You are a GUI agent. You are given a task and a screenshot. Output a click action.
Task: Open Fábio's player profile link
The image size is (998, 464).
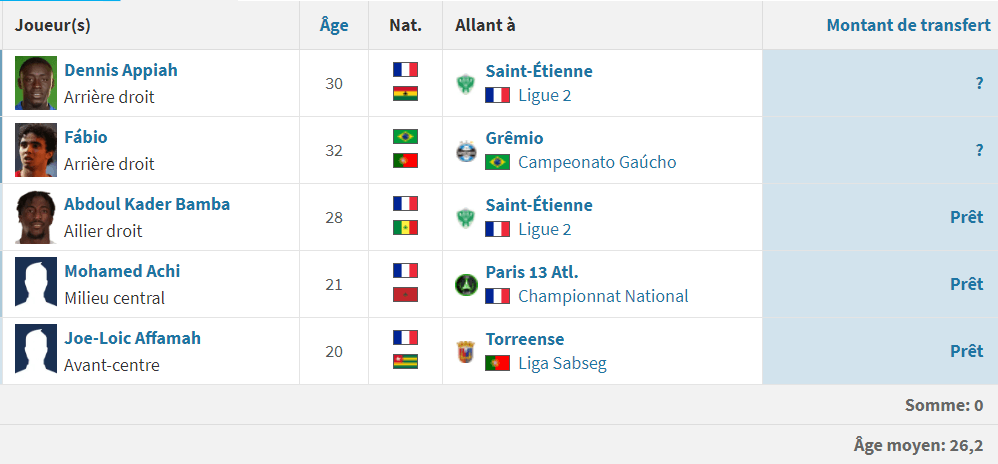(86, 137)
